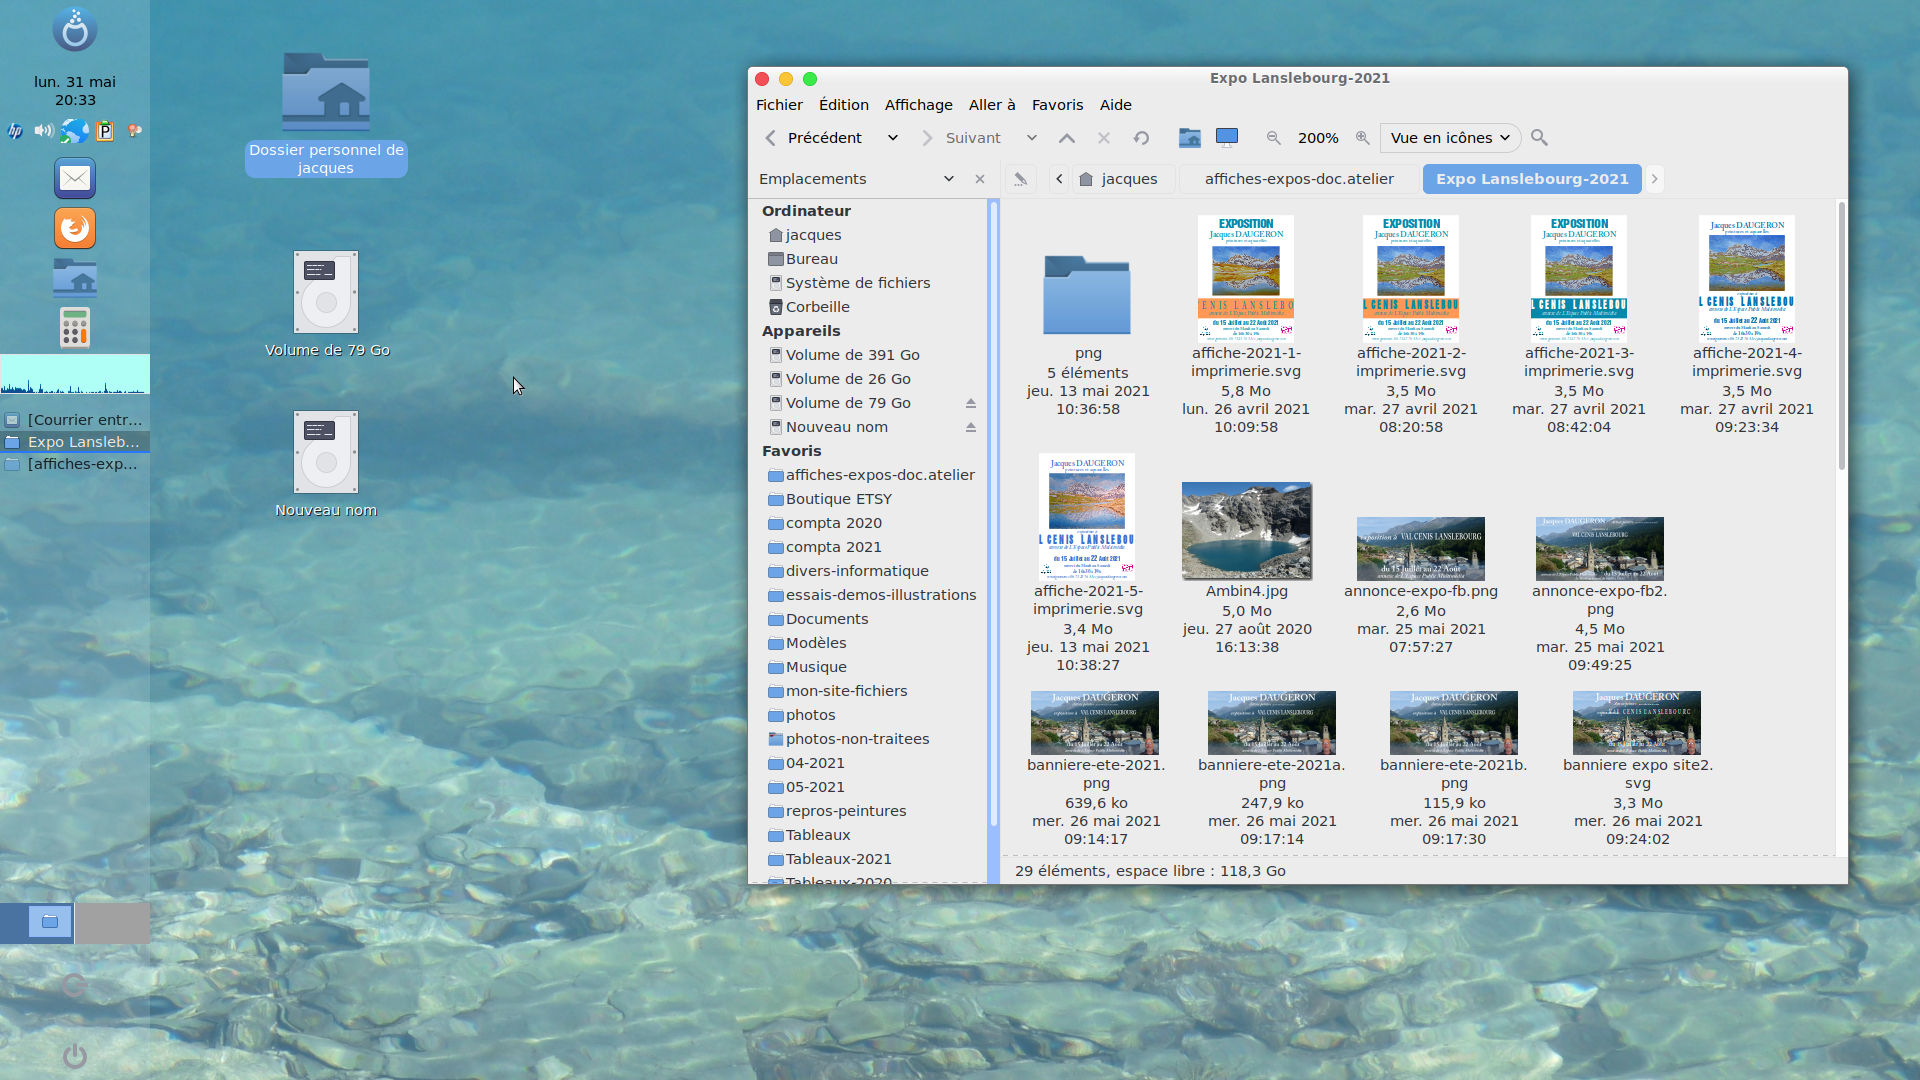Open Dossier personnel de jacques desktop icon
The width and height of the screenshot is (1920, 1080).
pyautogui.click(x=326, y=115)
